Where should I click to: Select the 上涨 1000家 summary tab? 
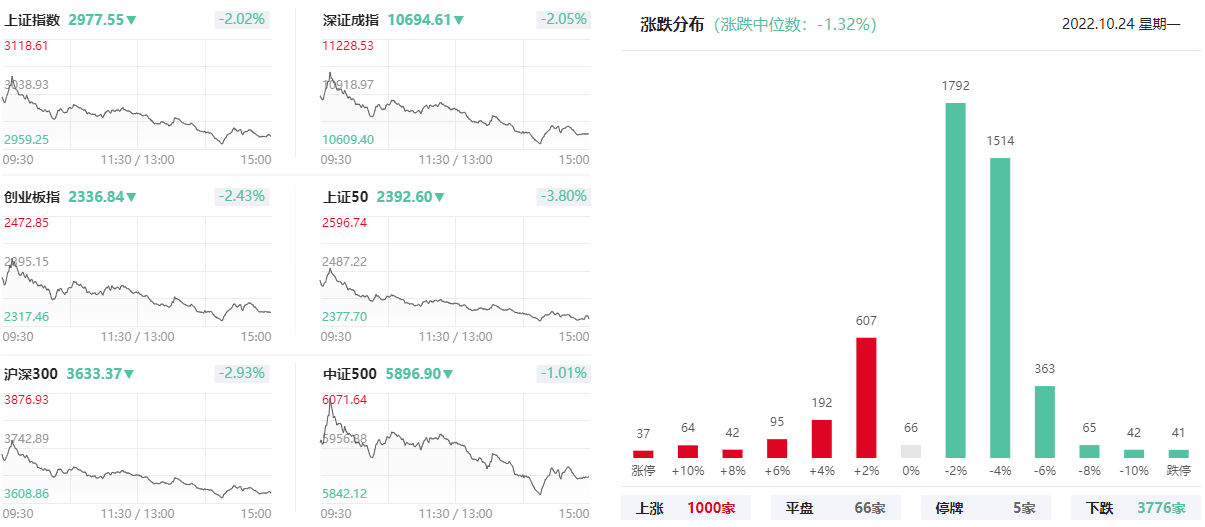[686, 508]
